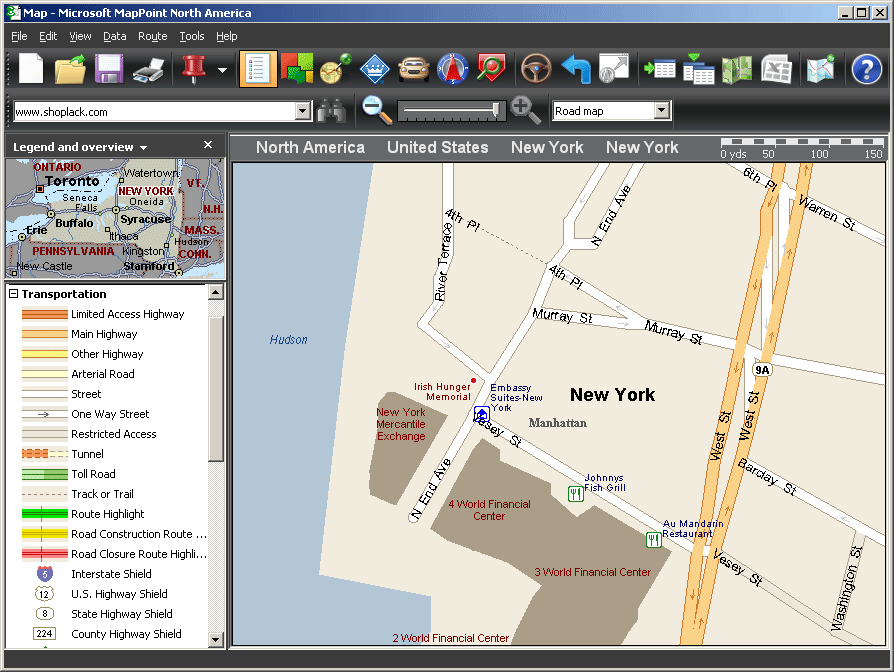Click the legend scrollbar thumb
894x672 pixels.
tap(216, 389)
